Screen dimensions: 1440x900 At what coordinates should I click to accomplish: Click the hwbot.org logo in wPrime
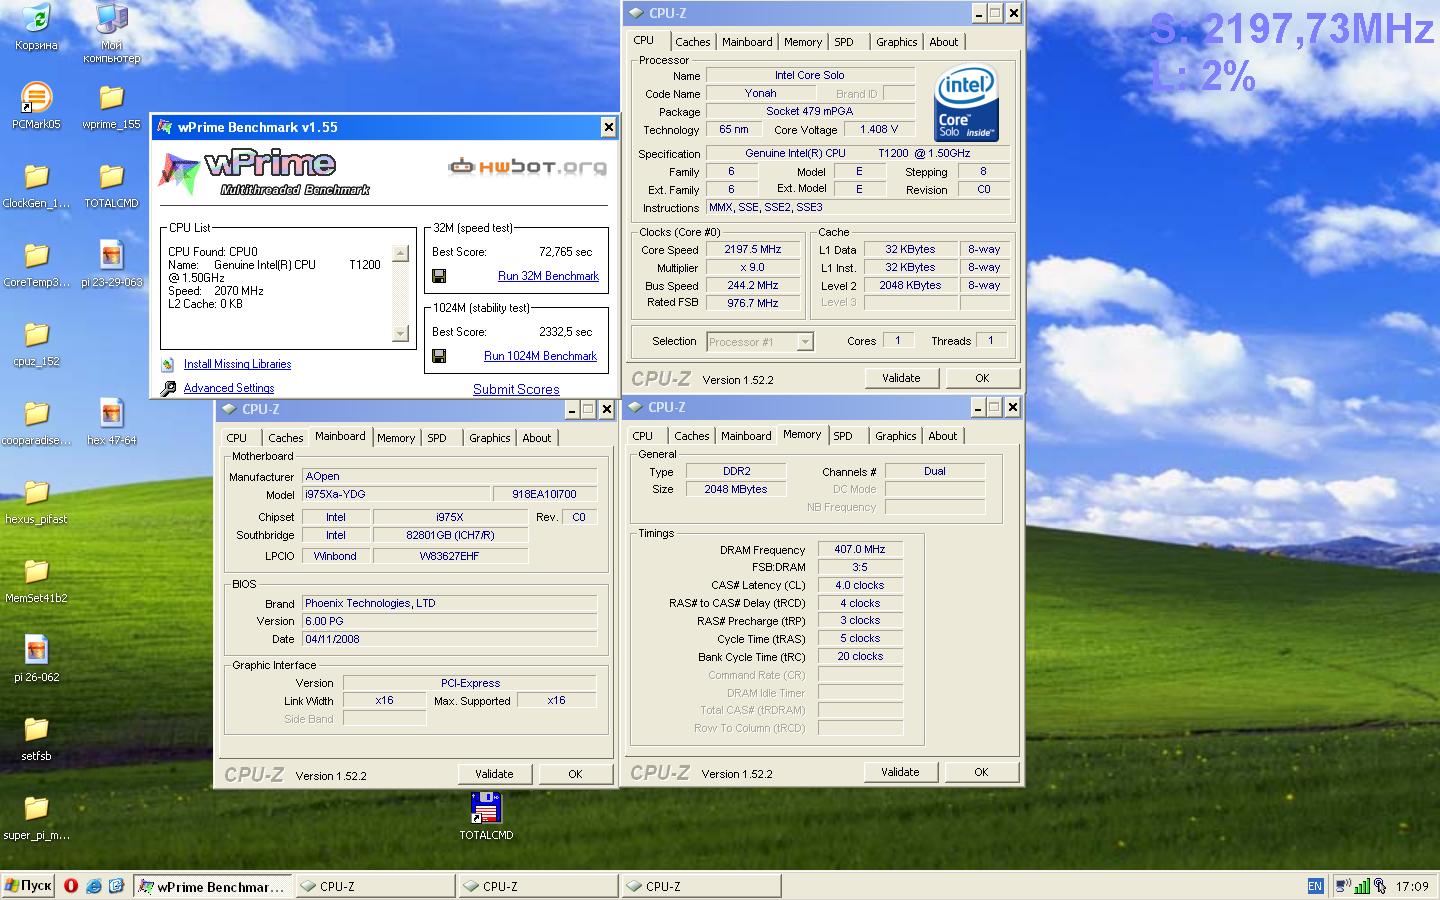point(527,166)
